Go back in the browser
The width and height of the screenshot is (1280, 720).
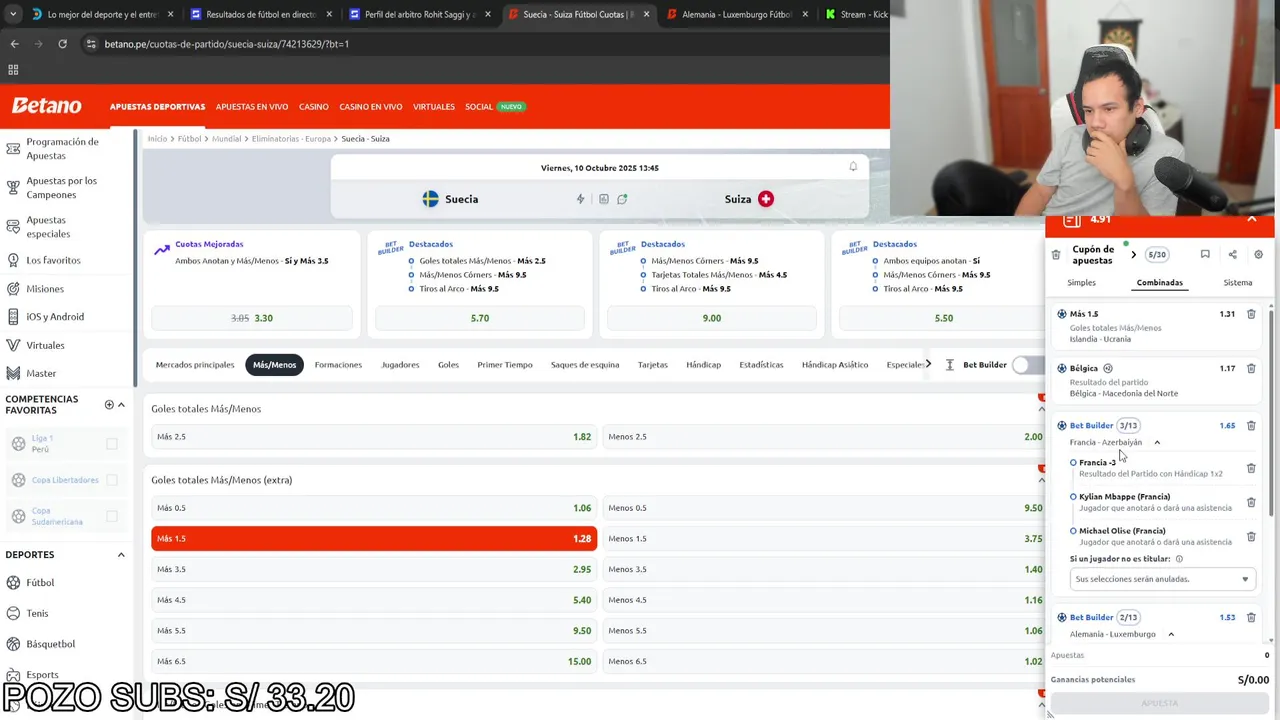coord(14,44)
